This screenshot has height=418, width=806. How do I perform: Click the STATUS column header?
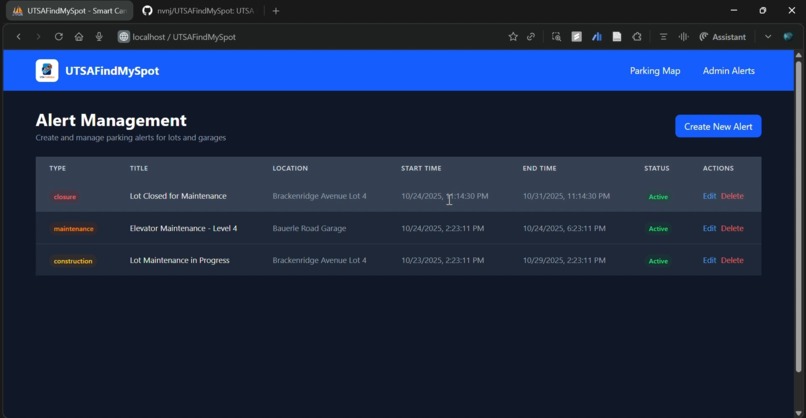click(656, 168)
